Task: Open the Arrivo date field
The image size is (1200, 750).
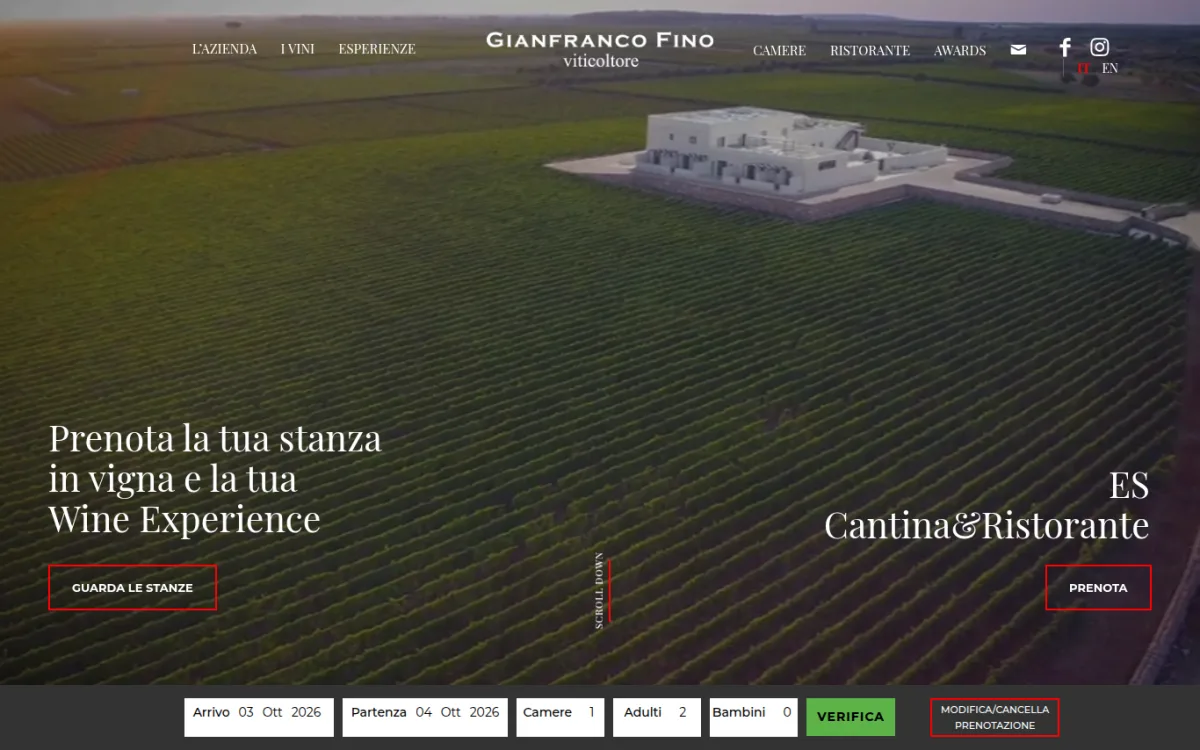Action: [x=259, y=717]
